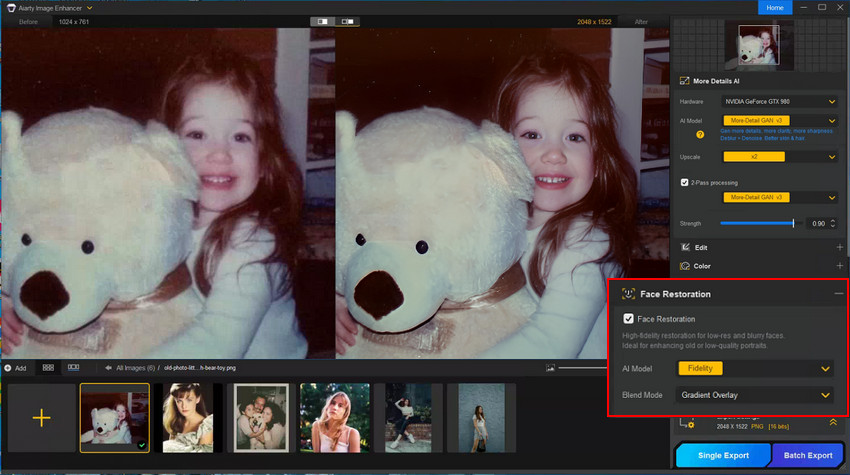Open the Face Restoration AI Model Fidelity dropdown
This screenshot has height=475, width=850.
click(754, 368)
